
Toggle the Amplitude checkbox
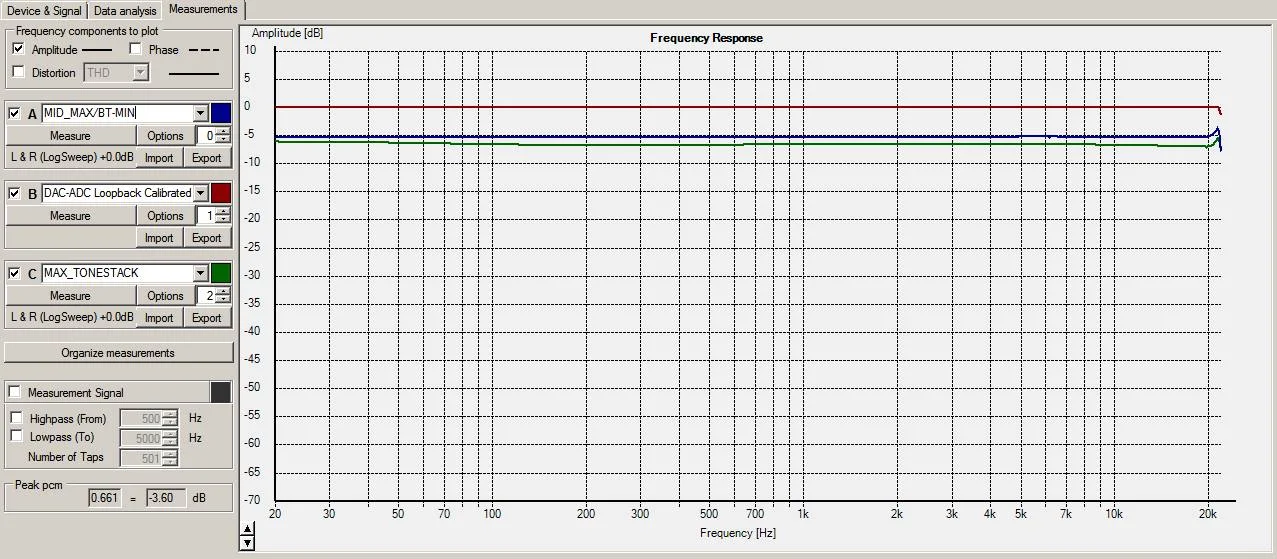[18, 49]
